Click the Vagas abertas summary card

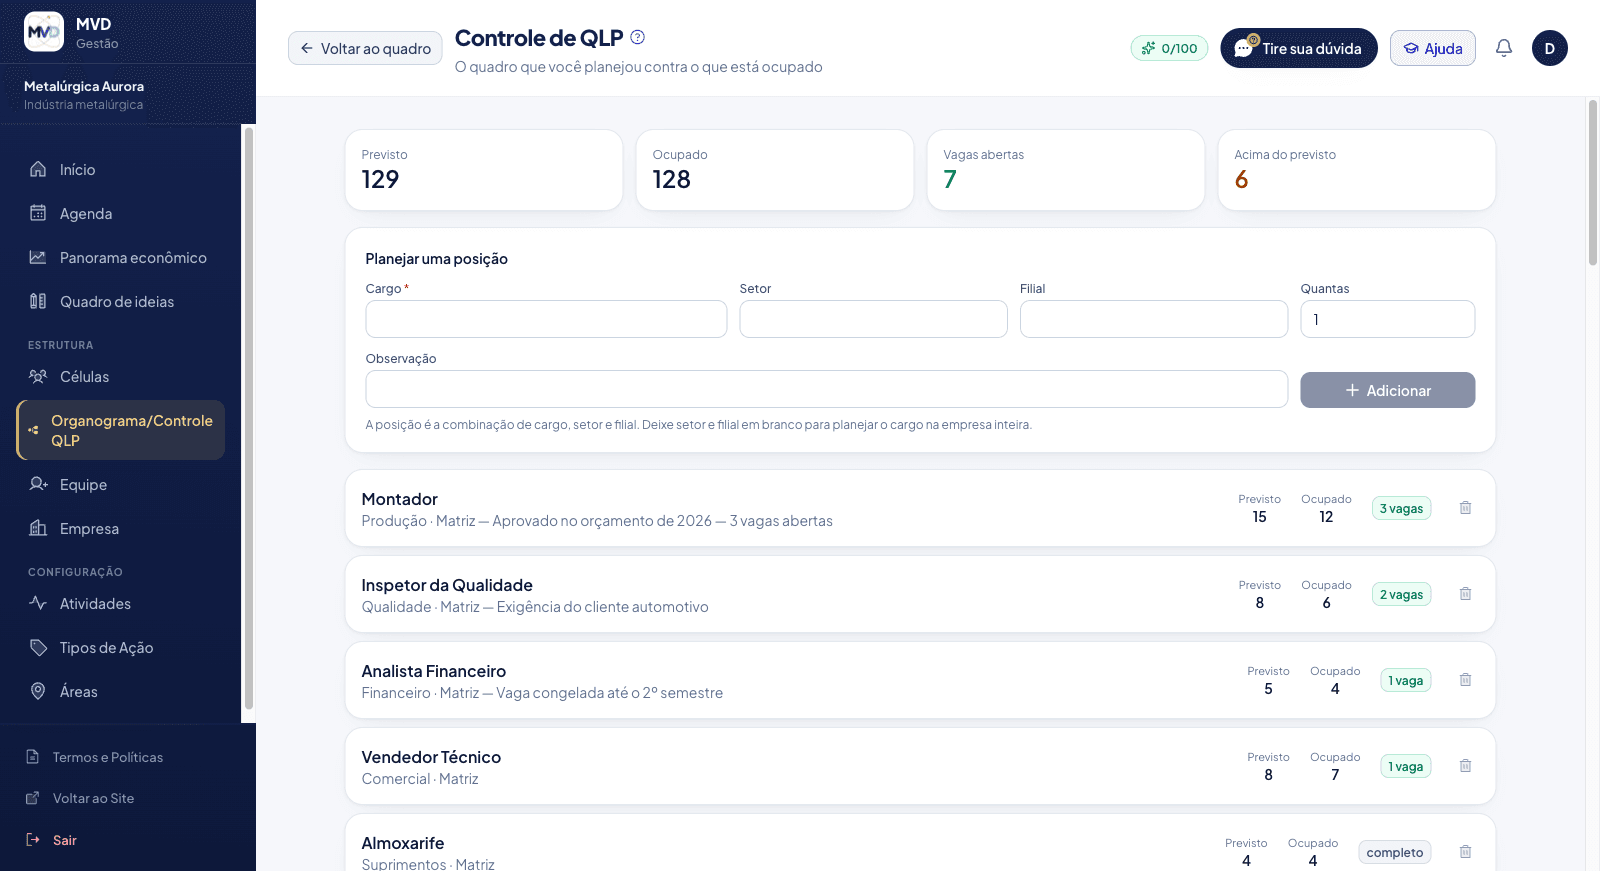[1065, 170]
